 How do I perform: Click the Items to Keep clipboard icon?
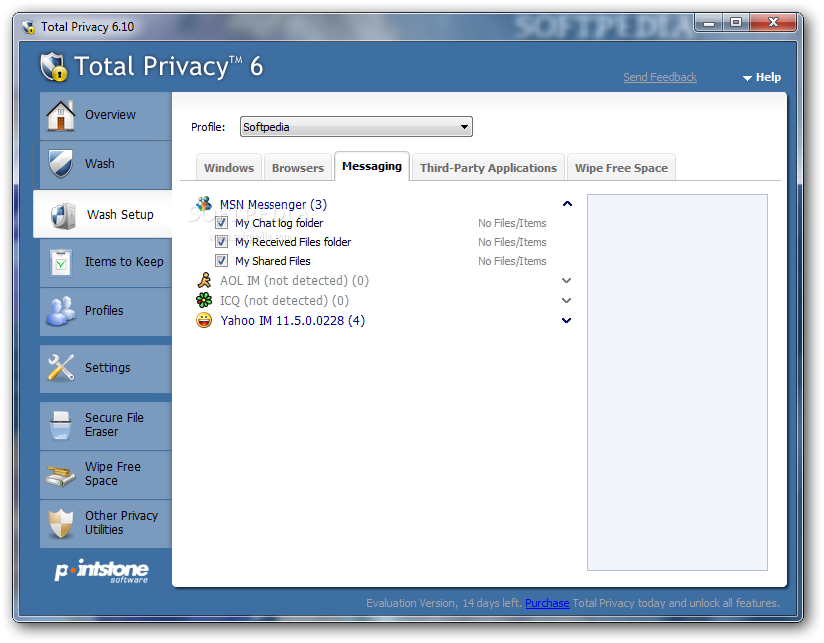point(61,262)
